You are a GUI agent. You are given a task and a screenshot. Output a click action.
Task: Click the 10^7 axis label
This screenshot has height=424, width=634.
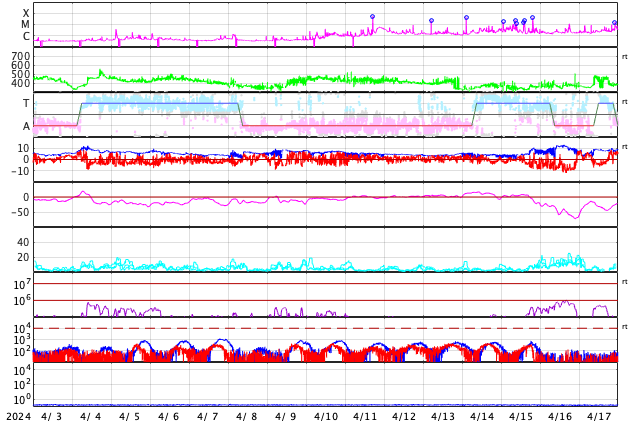coord(22,284)
